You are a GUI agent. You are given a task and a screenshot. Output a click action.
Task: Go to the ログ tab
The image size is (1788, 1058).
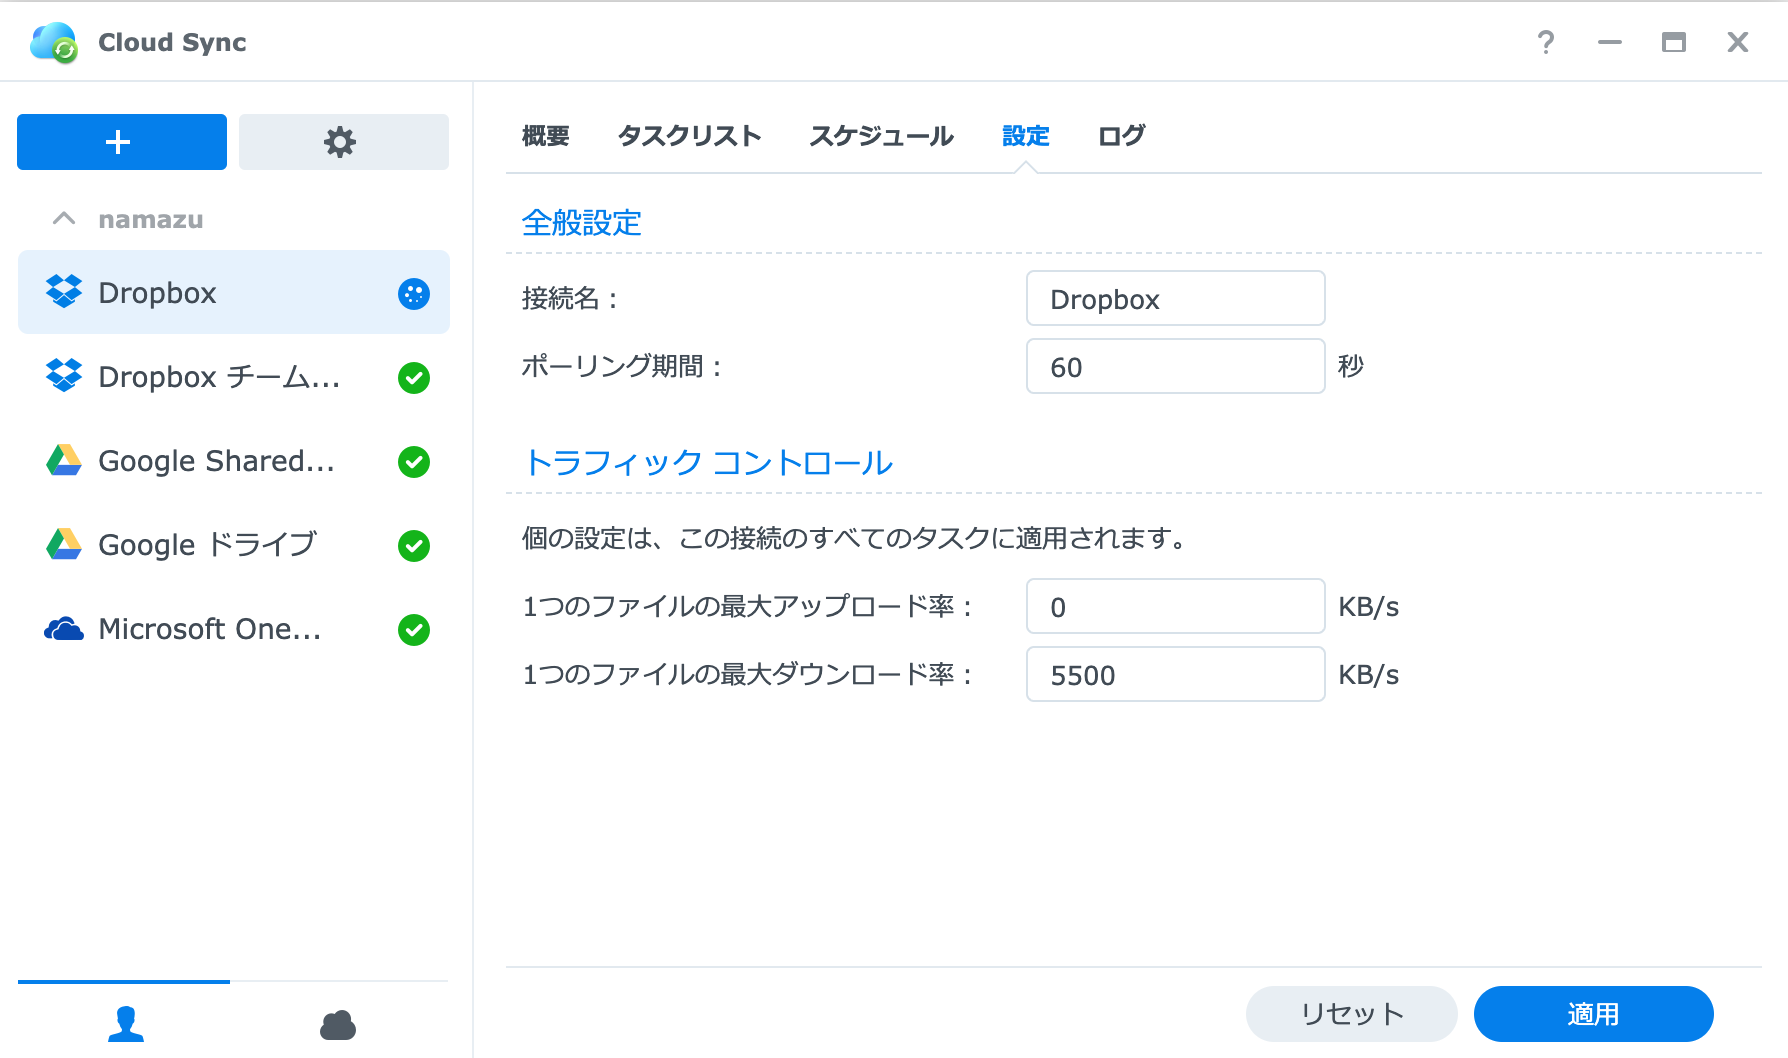pyautogui.click(x=1121, y=136)
